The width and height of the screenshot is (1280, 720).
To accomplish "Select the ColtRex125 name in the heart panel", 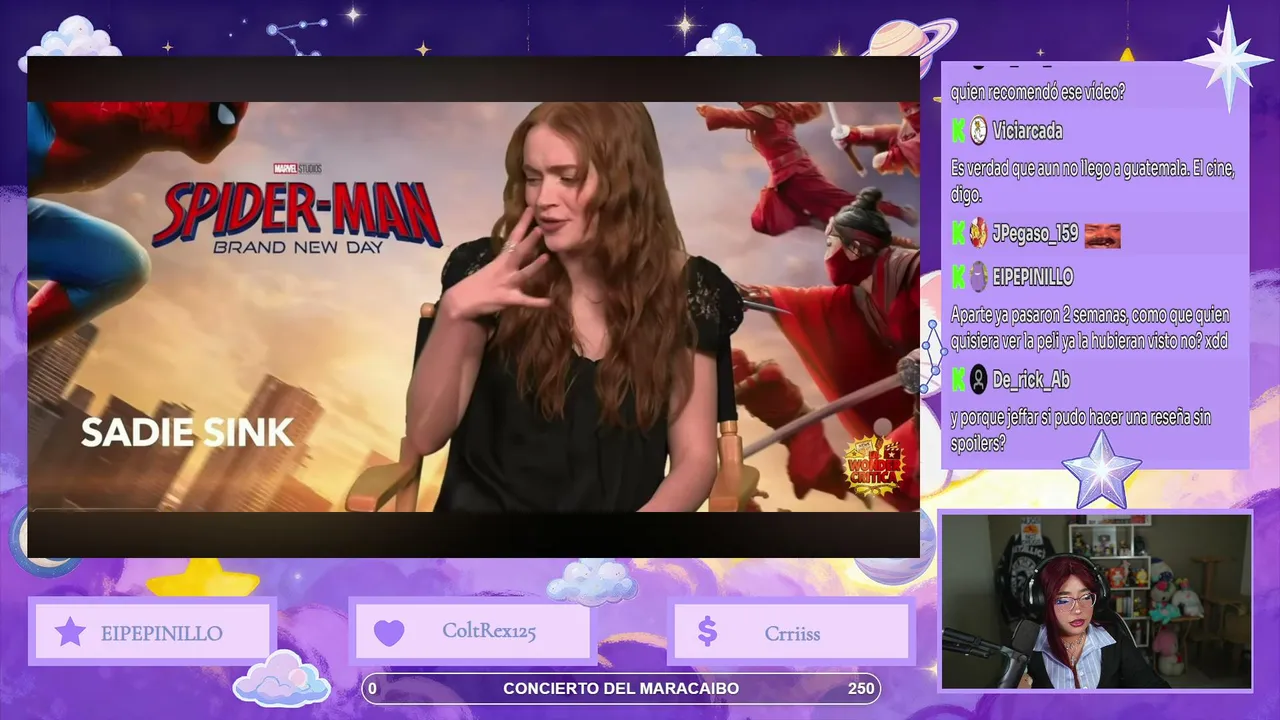I will [x=488, y=632].
